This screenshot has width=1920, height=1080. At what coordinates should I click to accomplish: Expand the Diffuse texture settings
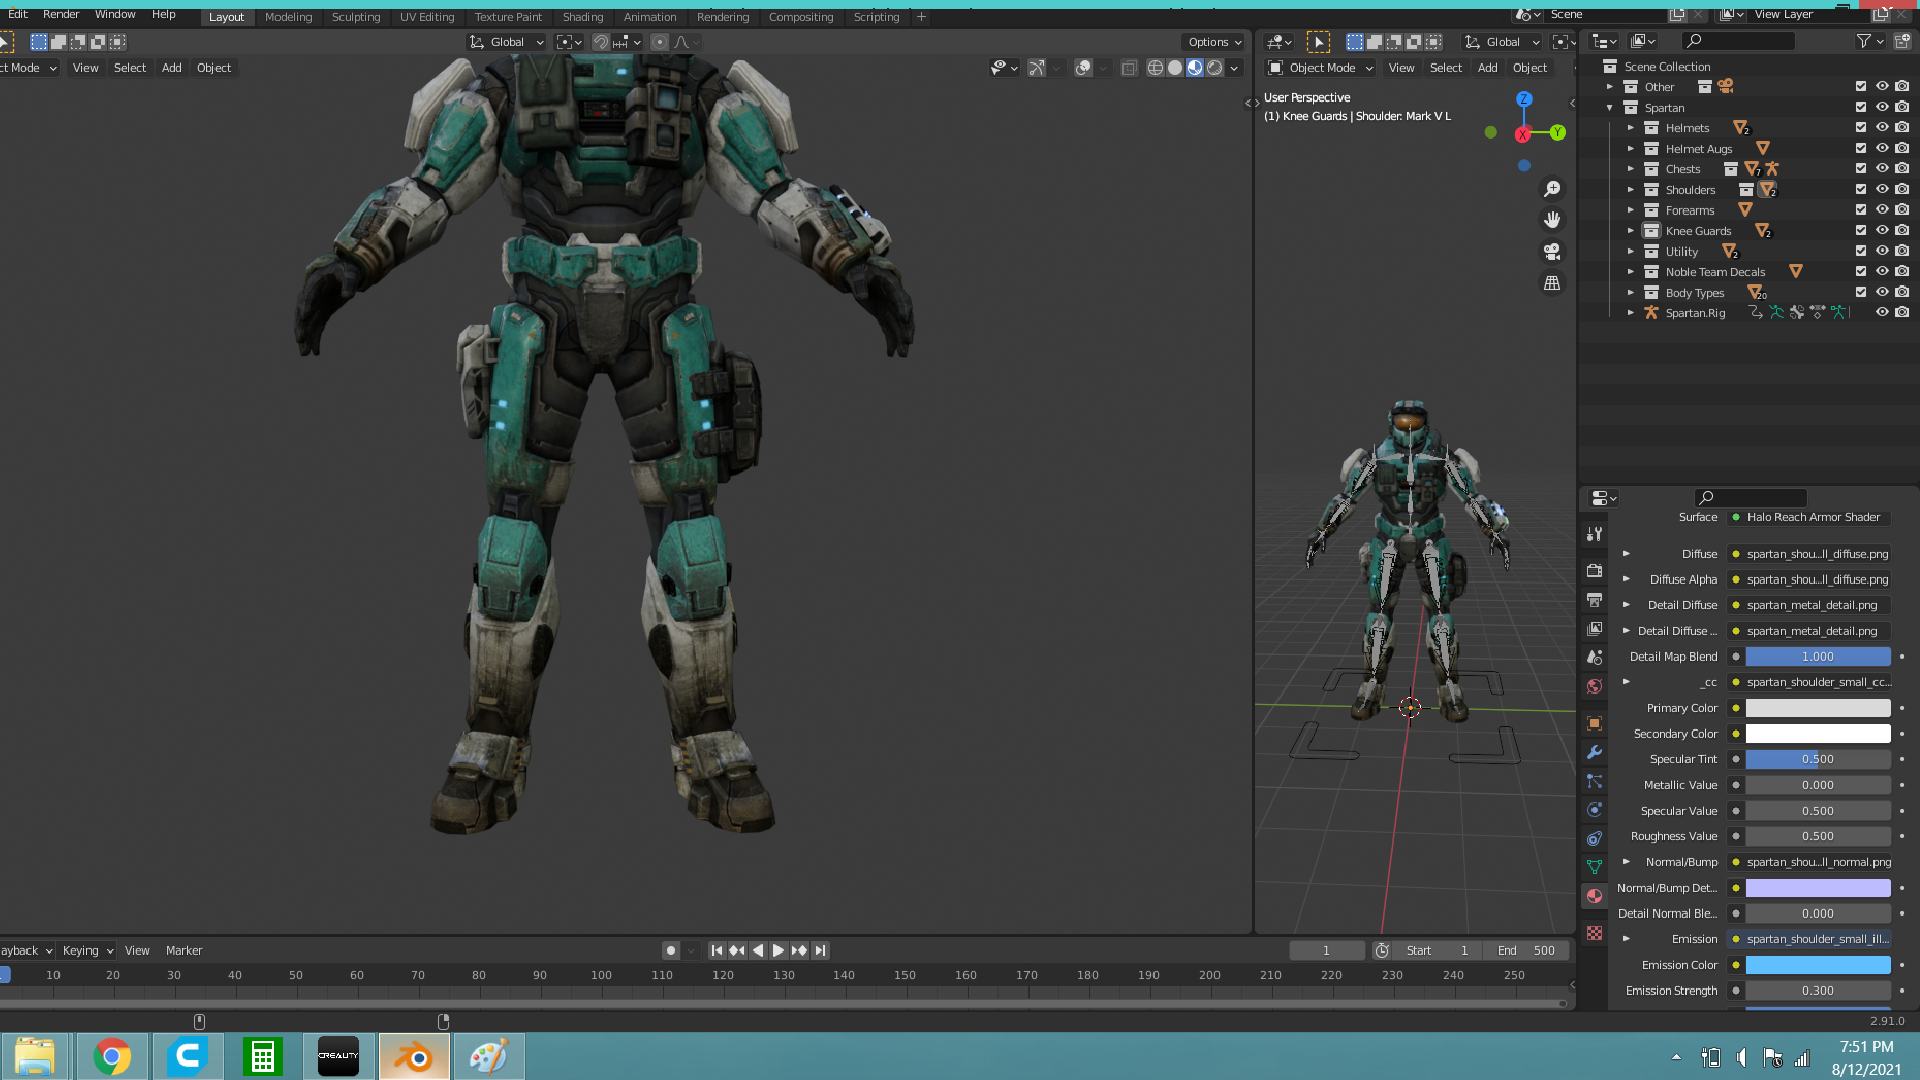click(x=1626, y=554)
